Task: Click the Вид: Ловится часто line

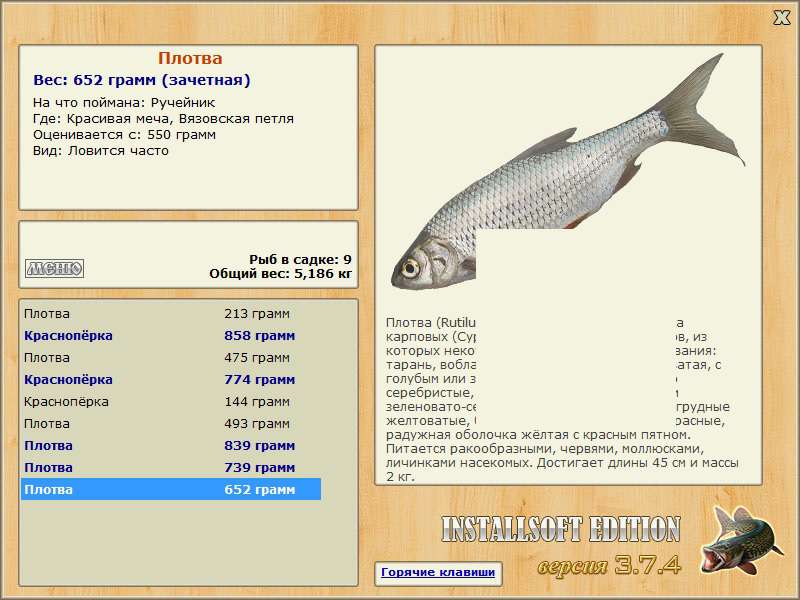Action: (101, 151)
